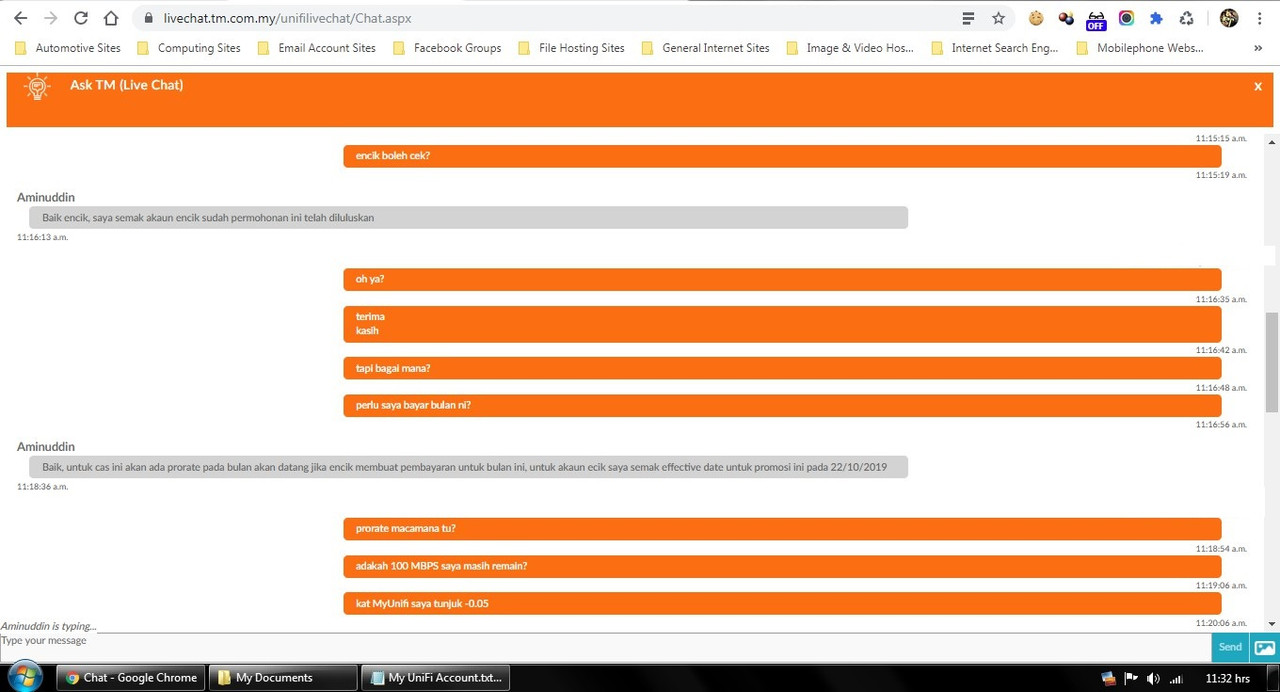1280x692 pixels.
Task: Show more bookmarks chevron
Action: click(1258, 47)
